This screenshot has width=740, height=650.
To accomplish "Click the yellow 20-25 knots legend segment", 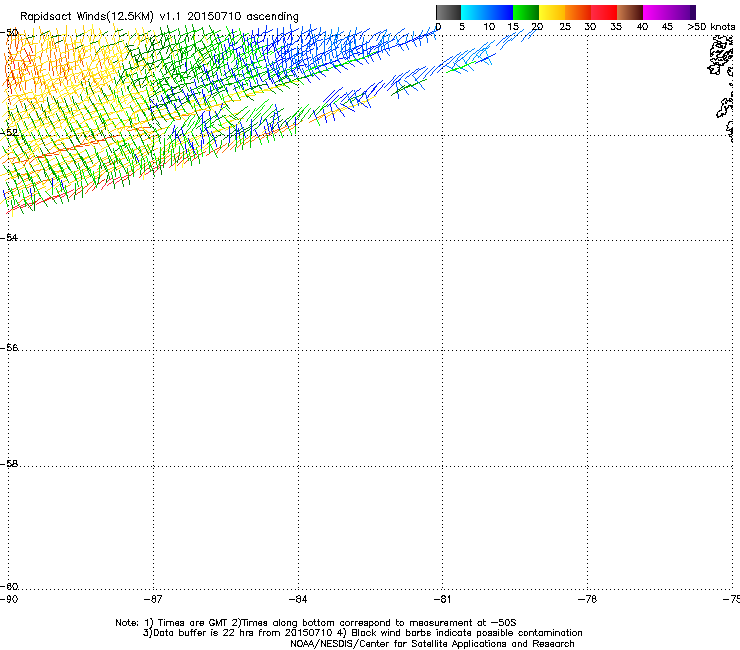I will tap(552, 12).
